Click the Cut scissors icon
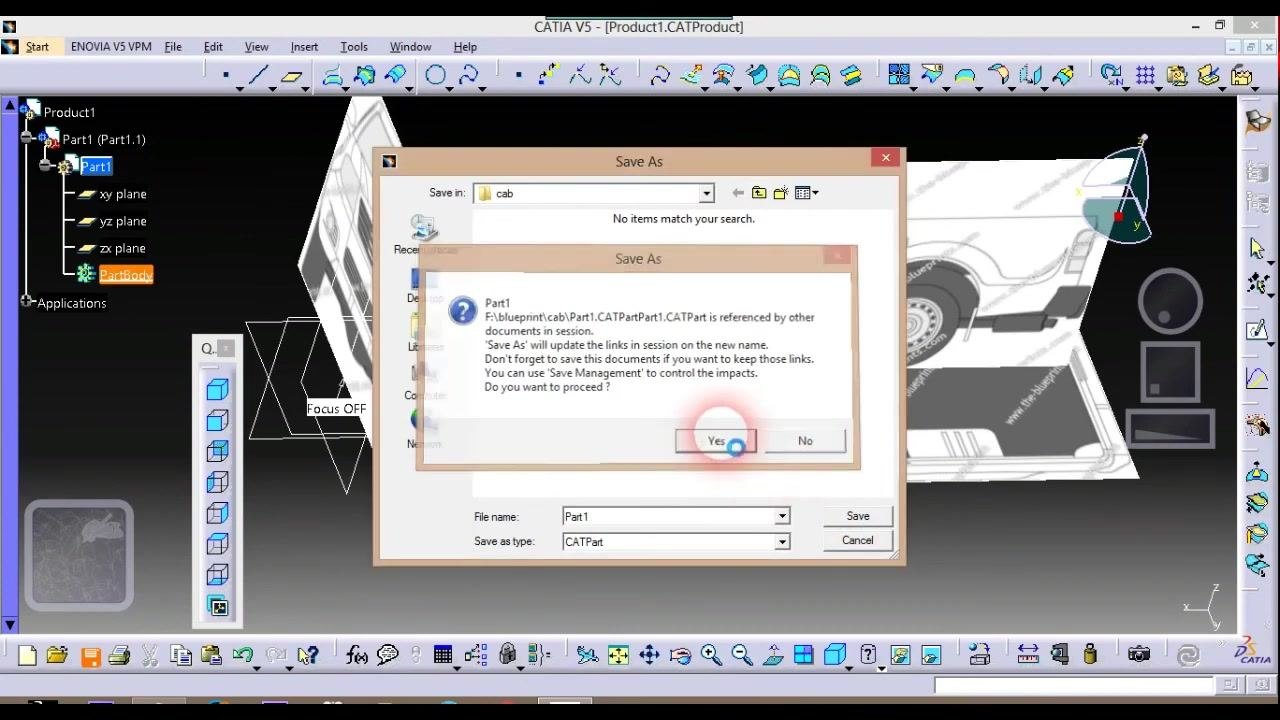 click(x=150, y=656)
